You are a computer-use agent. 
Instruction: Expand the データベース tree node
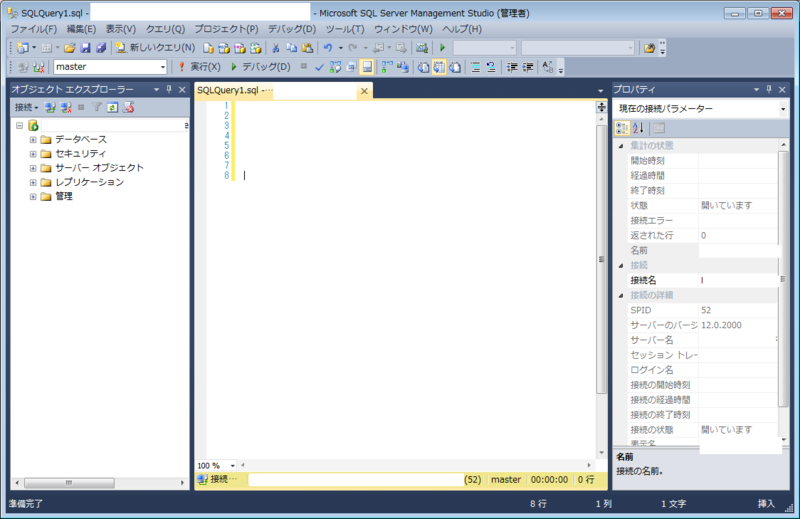[x=33, y=139]
